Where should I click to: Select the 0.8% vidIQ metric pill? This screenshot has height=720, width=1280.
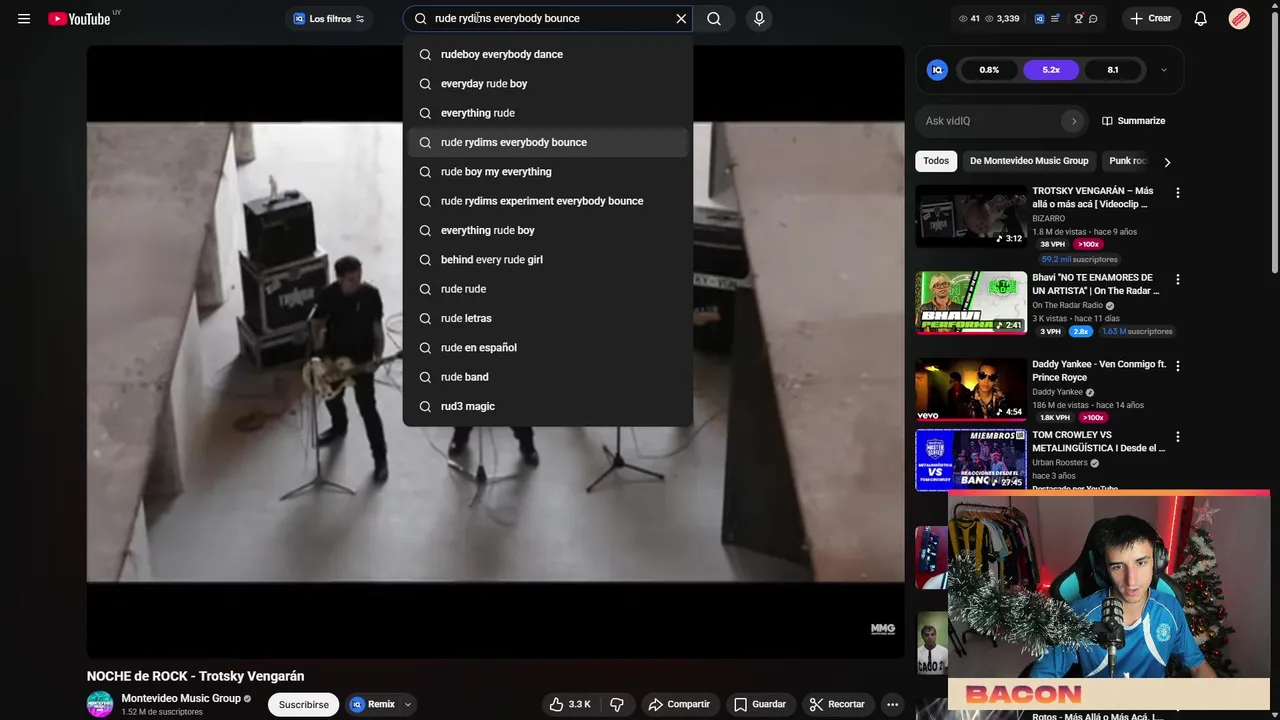tap(989, 70)
